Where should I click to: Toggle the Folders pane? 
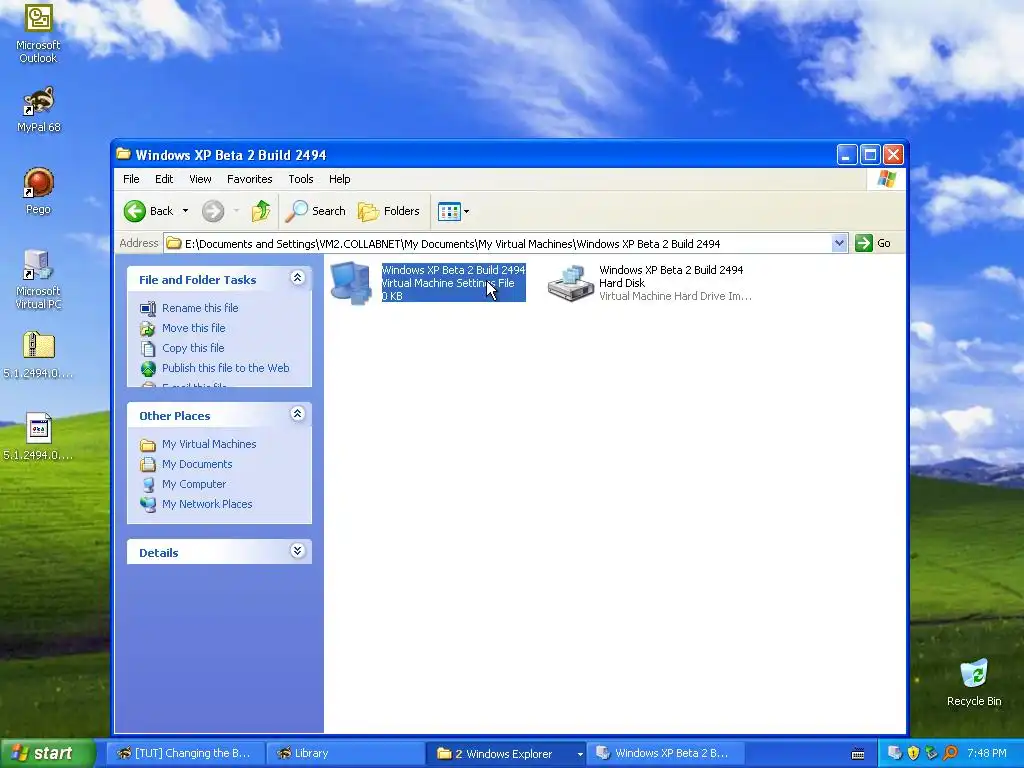pyautogui.click(x=389, y=211)
